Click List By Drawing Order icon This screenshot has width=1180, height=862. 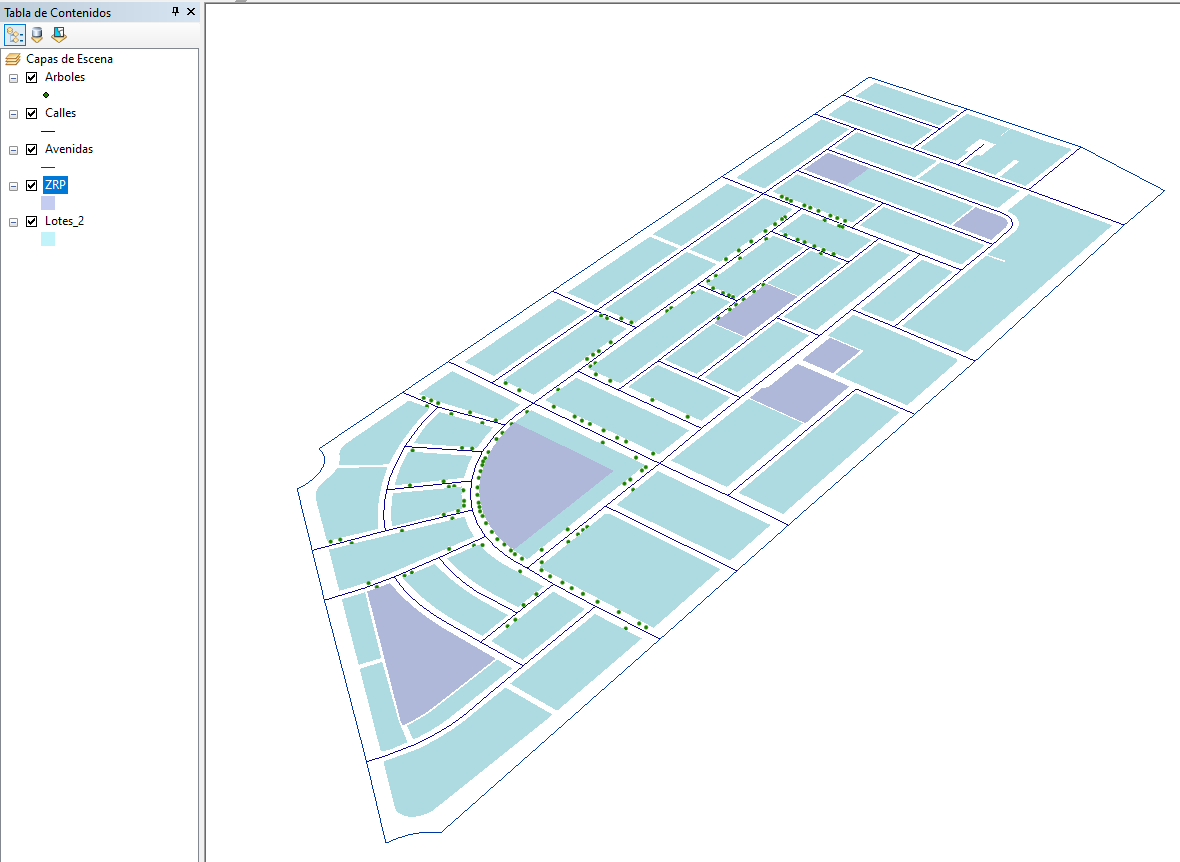click(x=14, y=35)
